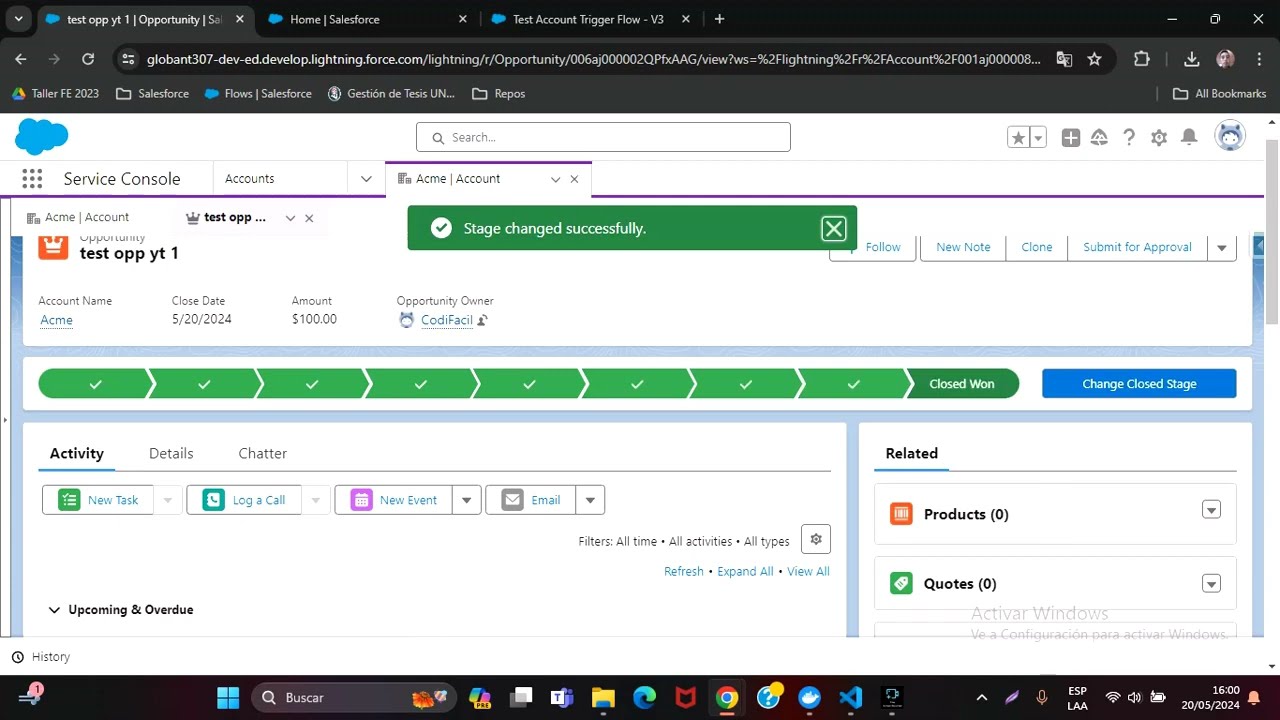Switch to the Related tab
1280x720 pixels.
tap(911, 453)
